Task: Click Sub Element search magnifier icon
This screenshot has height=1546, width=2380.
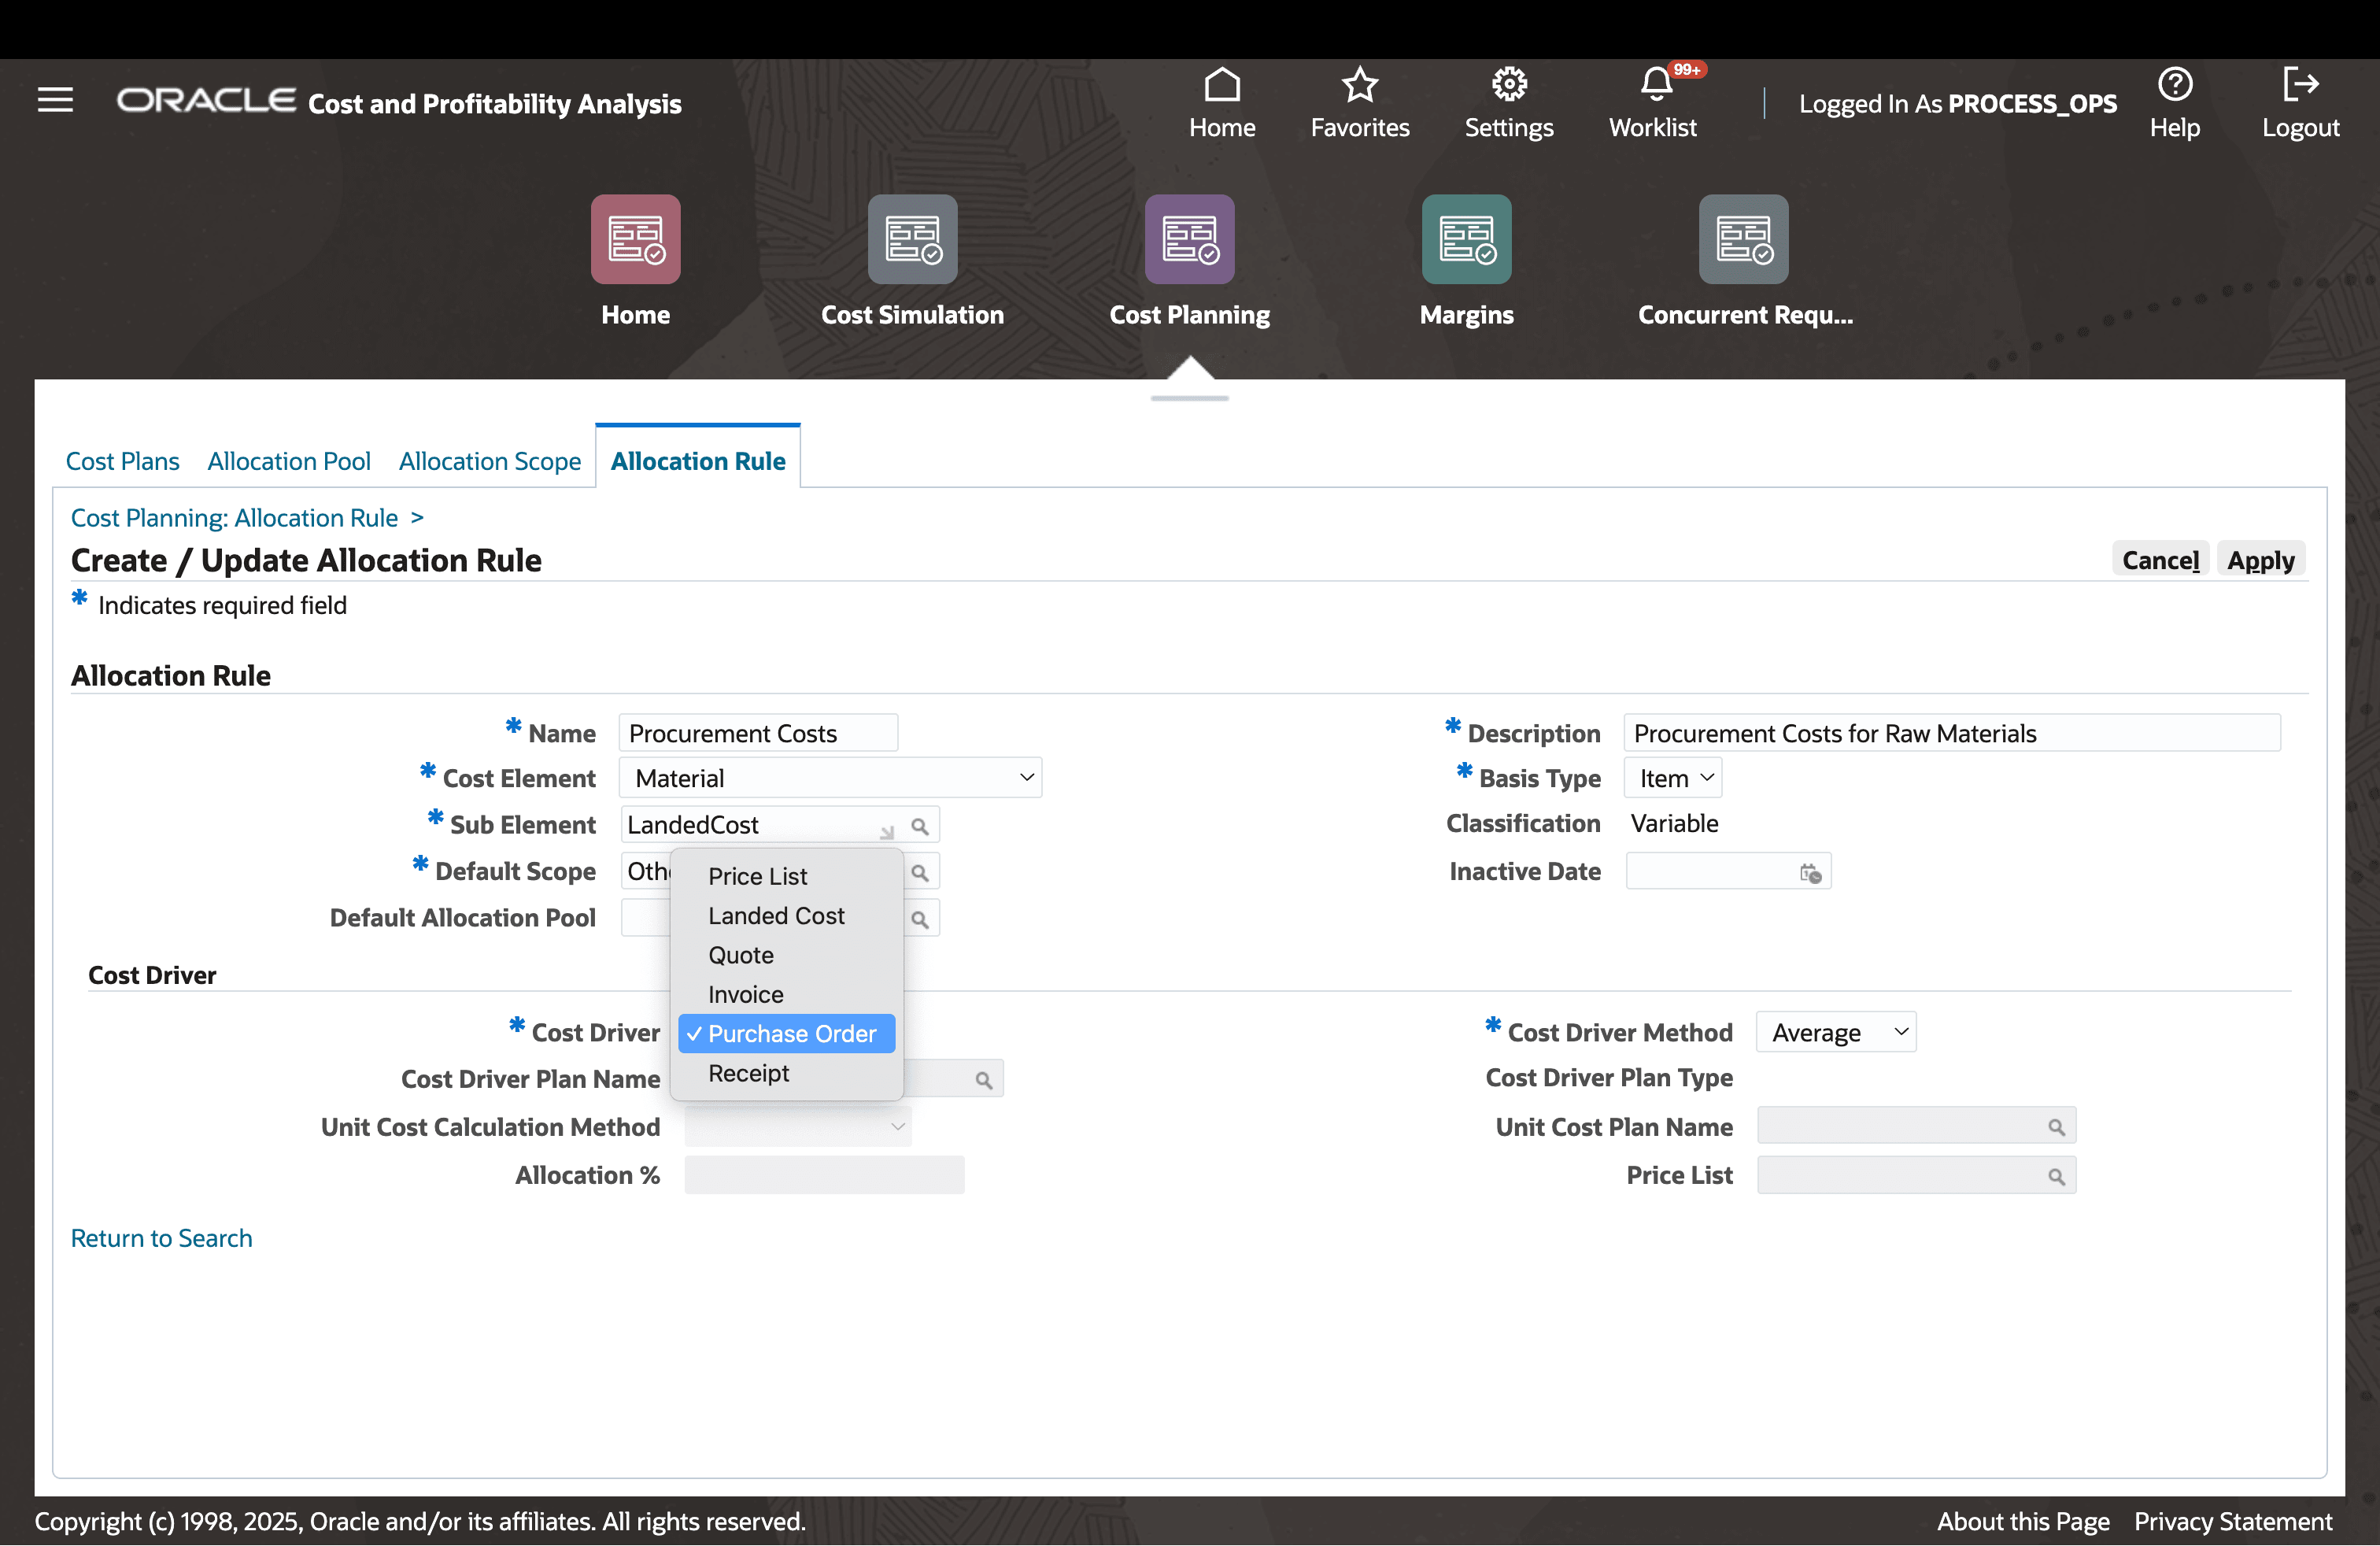Action: tap(919, 827)
